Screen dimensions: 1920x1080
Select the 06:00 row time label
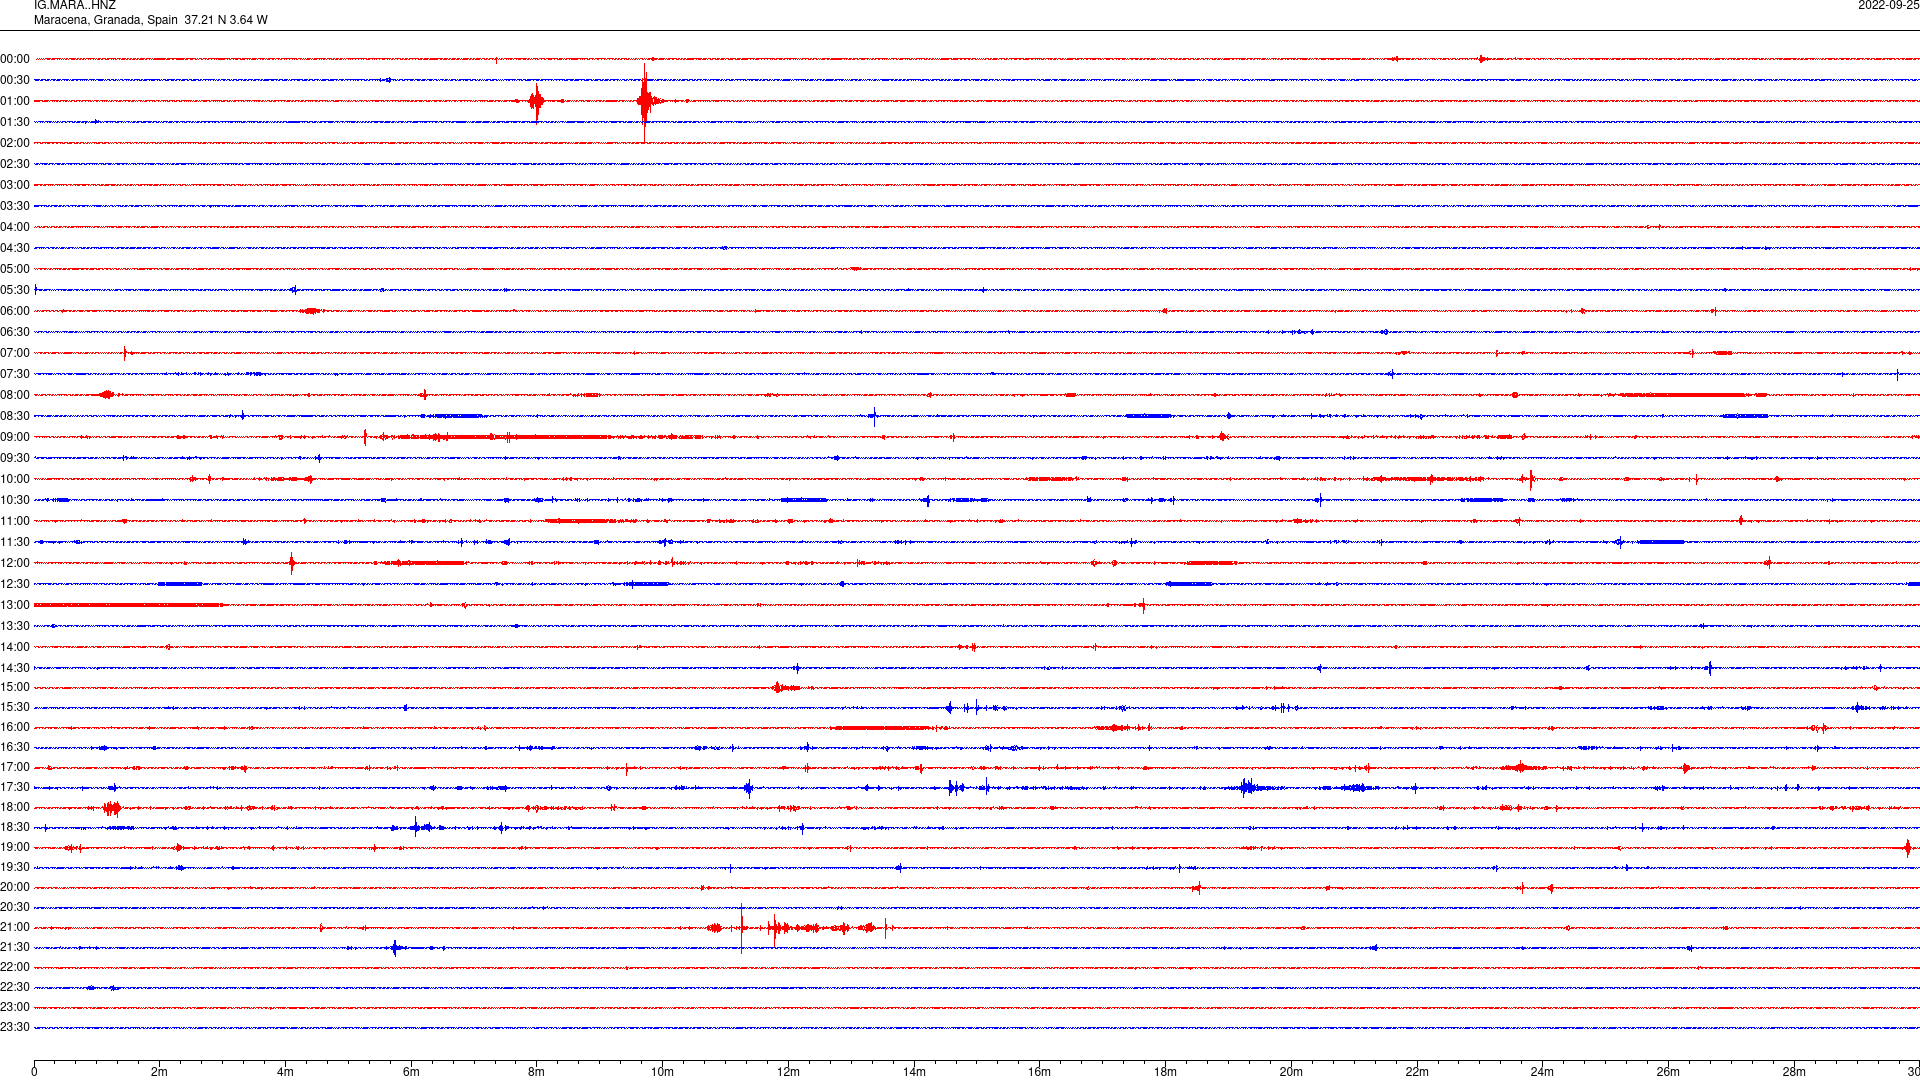pos(15,311)
